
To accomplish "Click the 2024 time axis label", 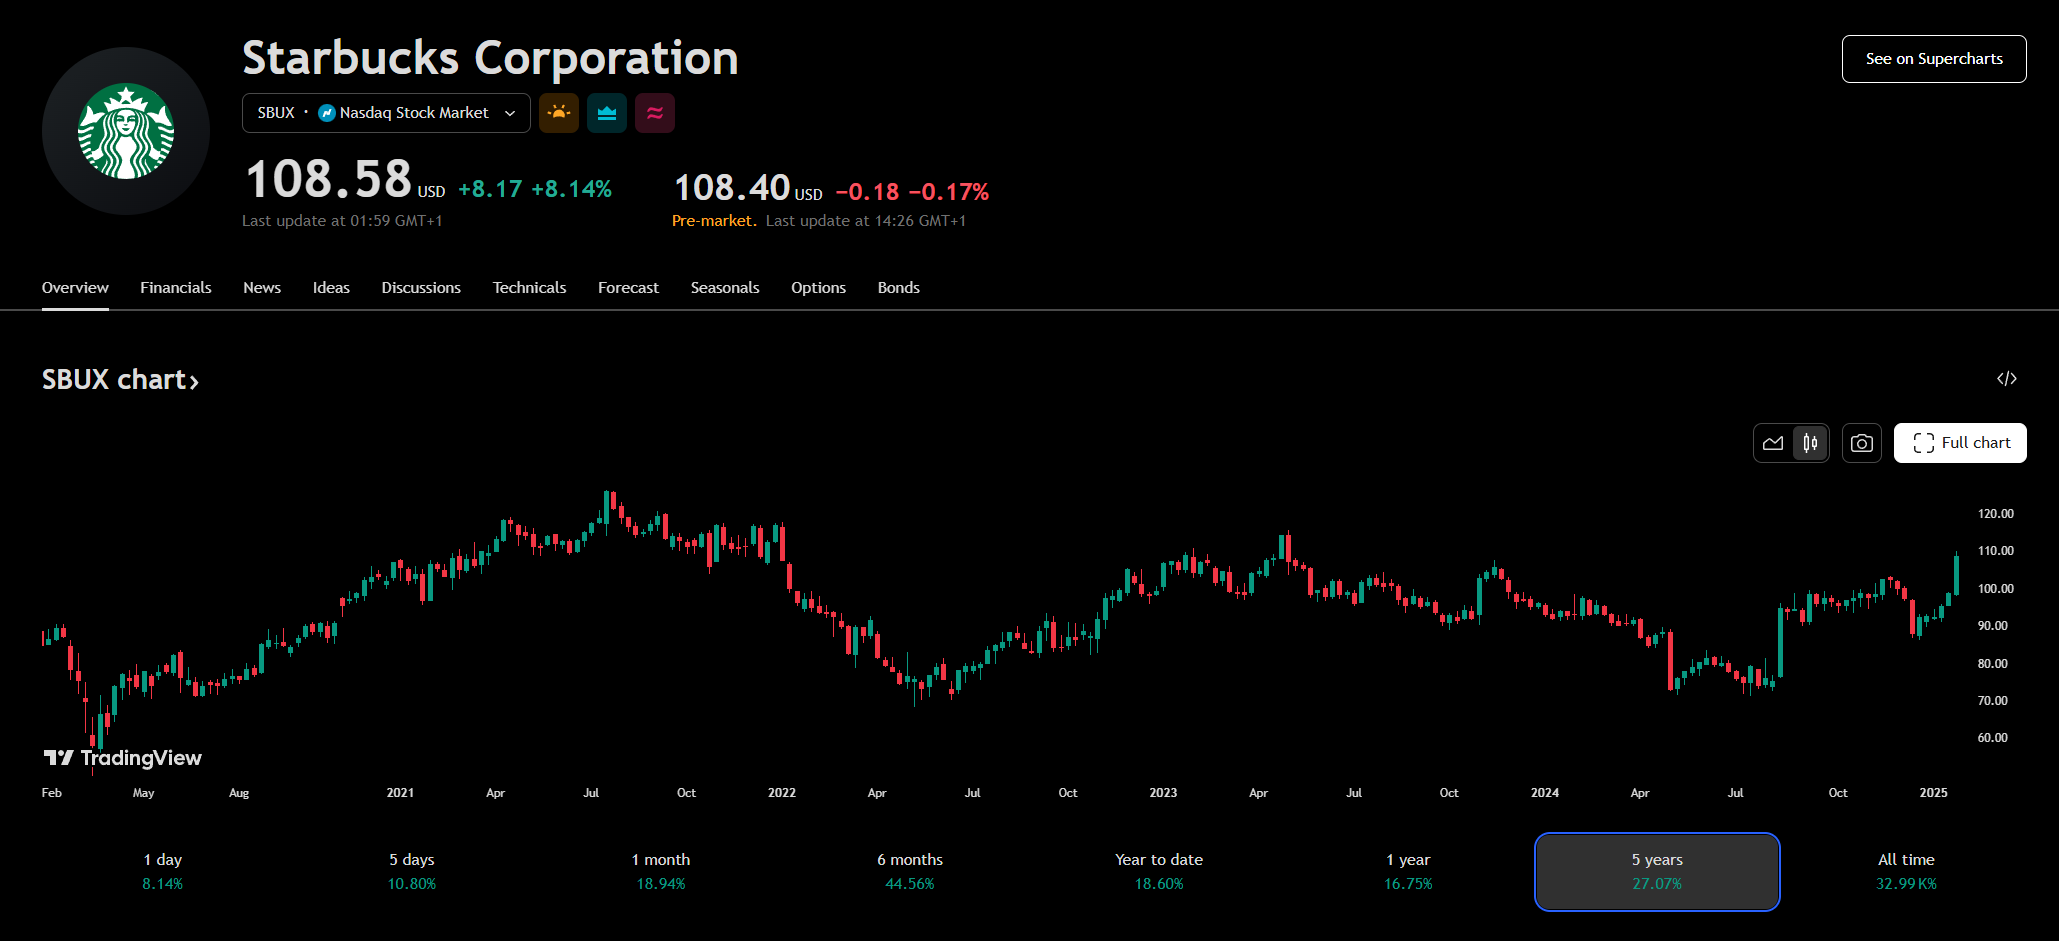I will tap(1545, 793).
